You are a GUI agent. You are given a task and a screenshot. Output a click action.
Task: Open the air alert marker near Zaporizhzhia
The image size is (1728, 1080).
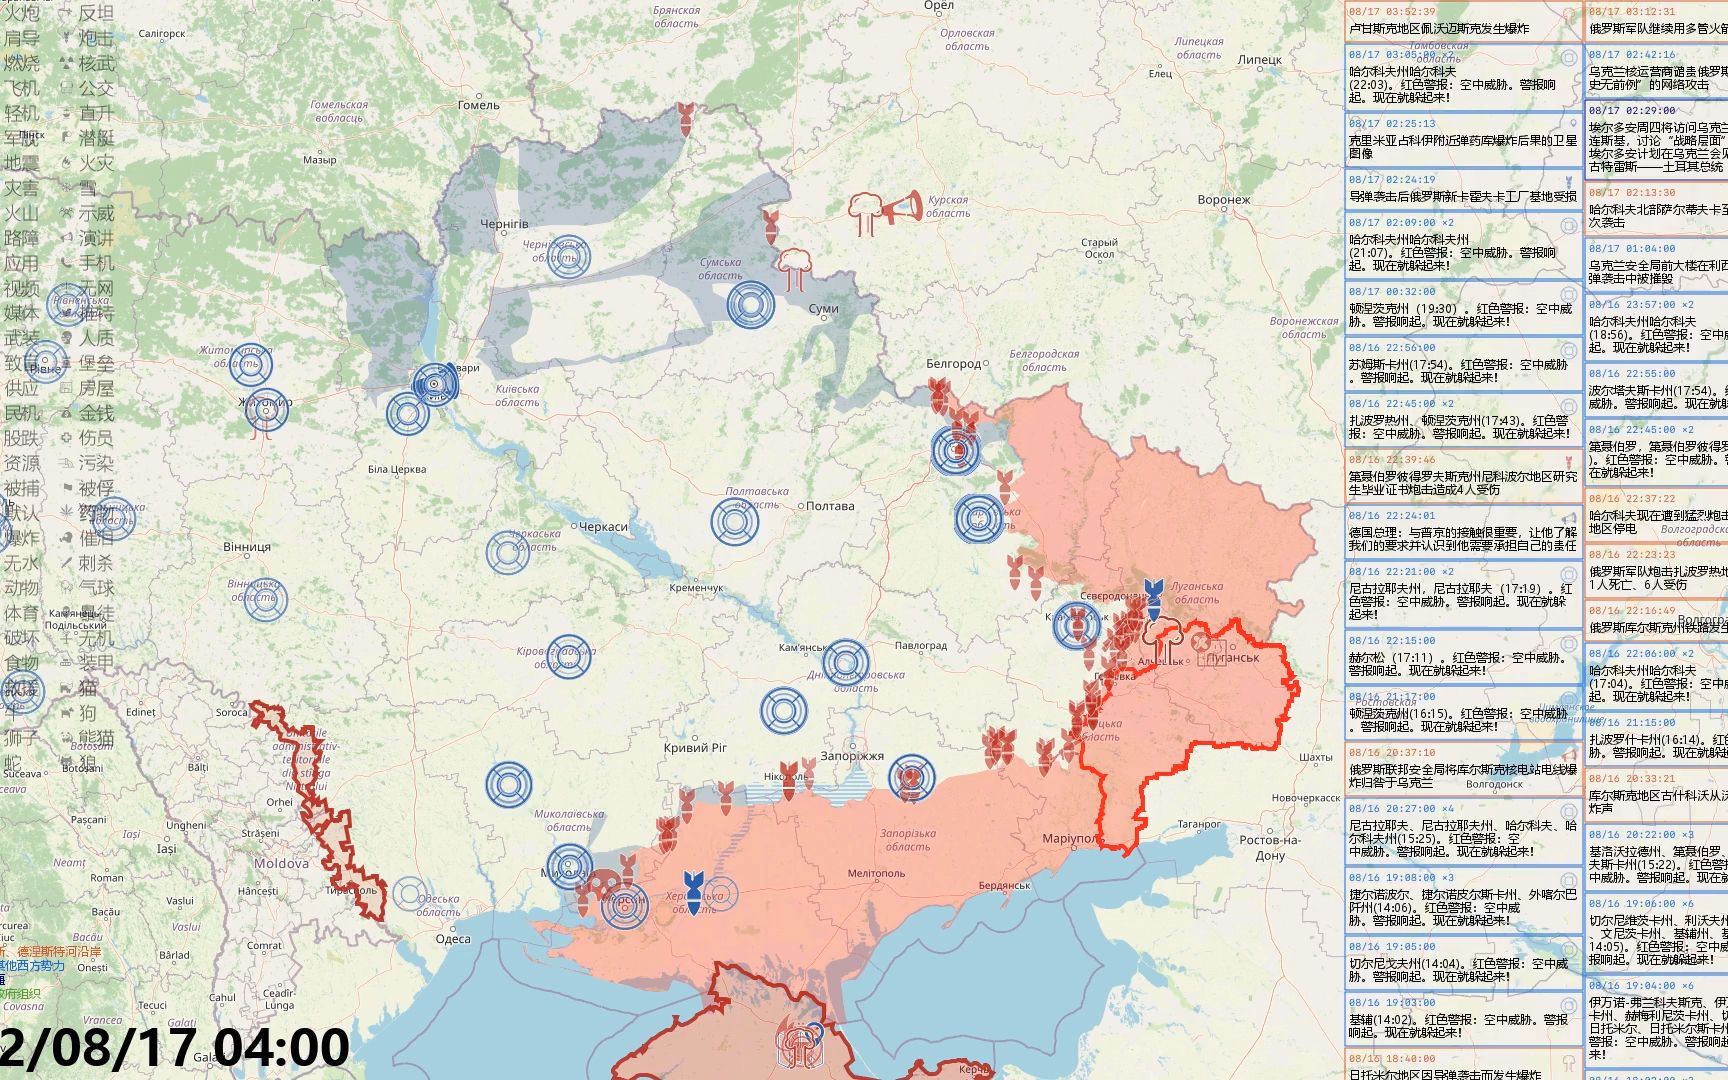pyautogui.click(x=911, y=778)
